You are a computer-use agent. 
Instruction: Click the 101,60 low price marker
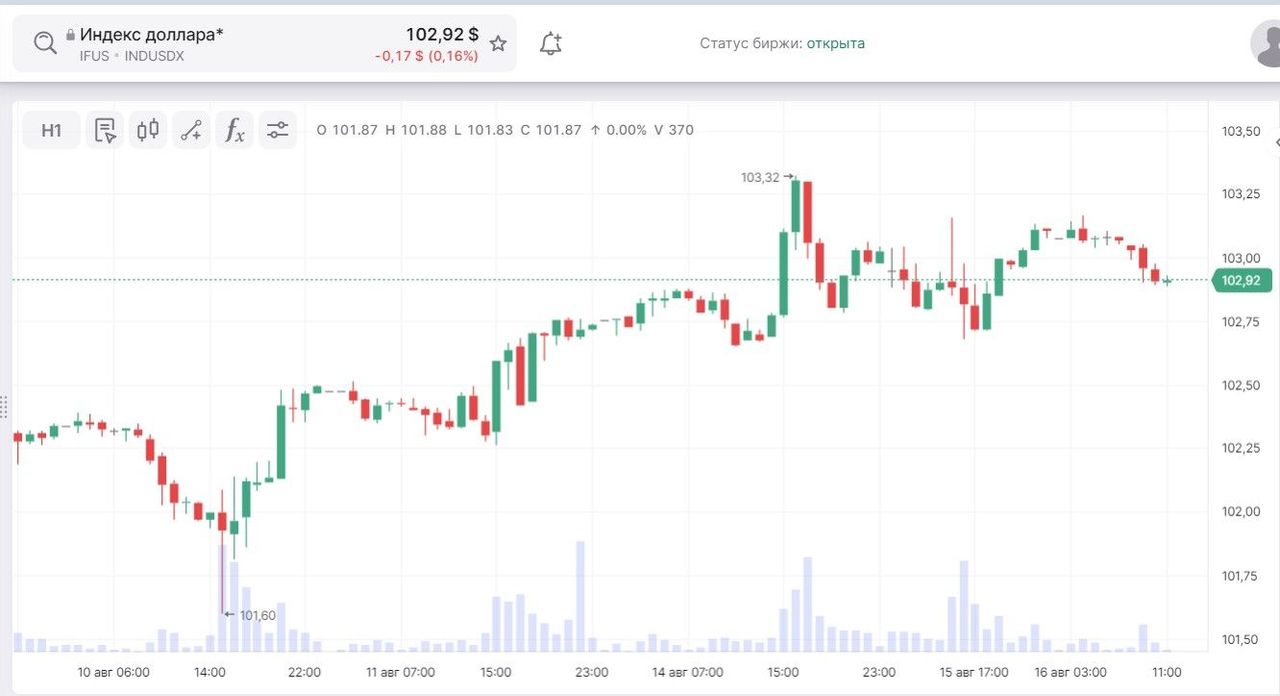click(x=257, y=615)
